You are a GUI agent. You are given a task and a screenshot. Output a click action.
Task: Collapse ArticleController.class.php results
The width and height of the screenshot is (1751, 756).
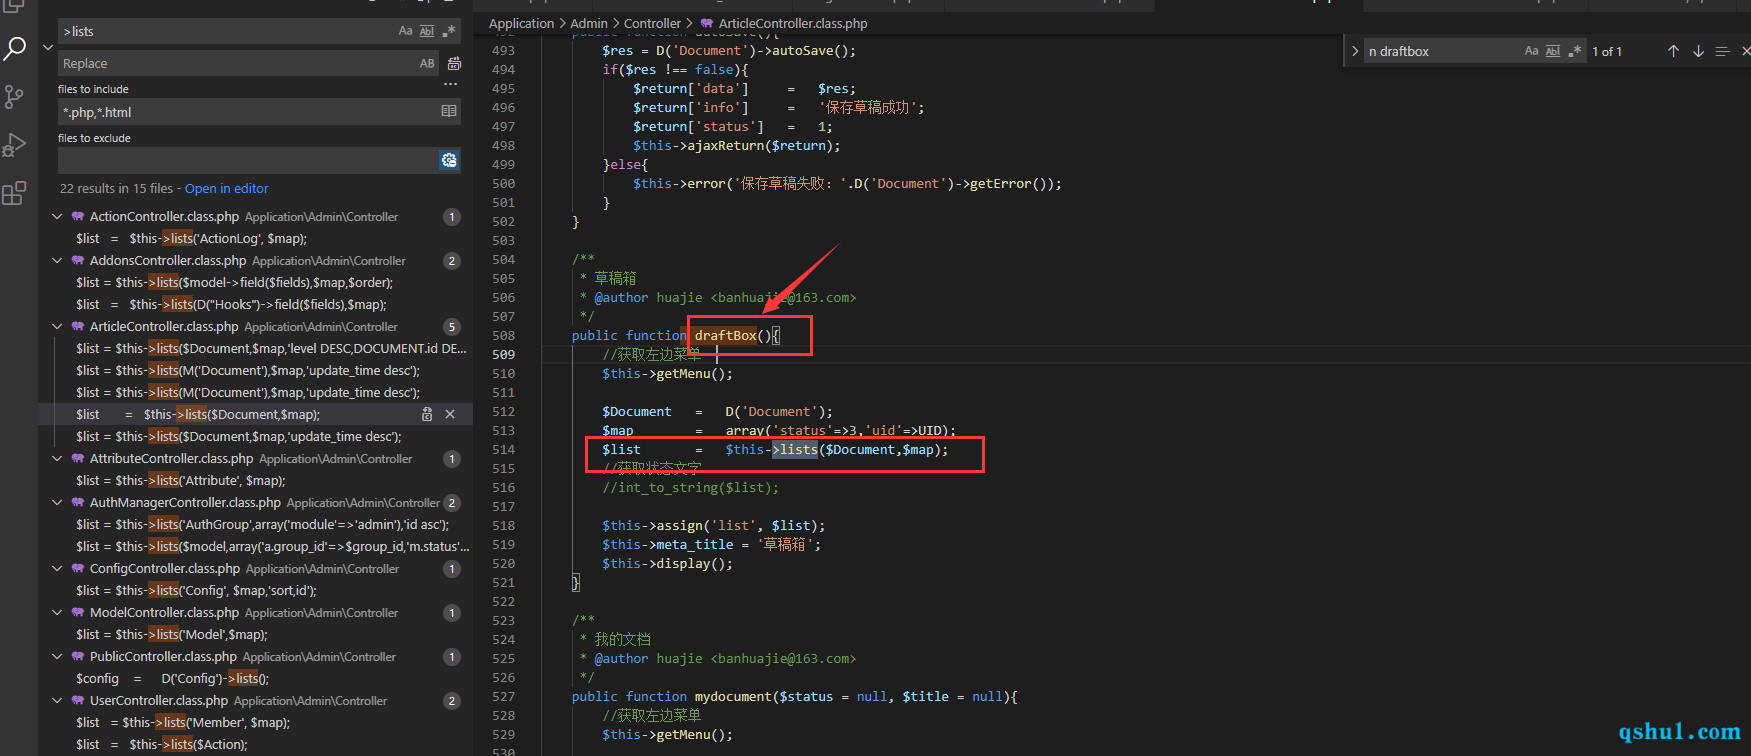point(57,326)
